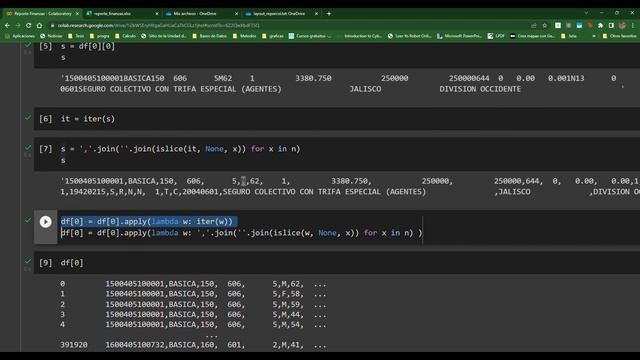The width and height of the screenshot is (640, 360).
Task: Open the graficas bookmark folder
Action: click(x=273, y=36)
